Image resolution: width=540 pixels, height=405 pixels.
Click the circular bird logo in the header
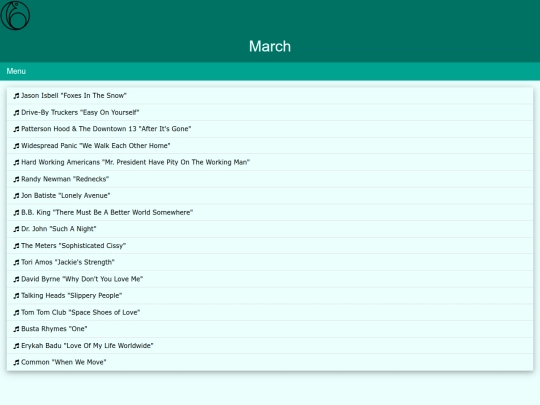tap(15, 15)
